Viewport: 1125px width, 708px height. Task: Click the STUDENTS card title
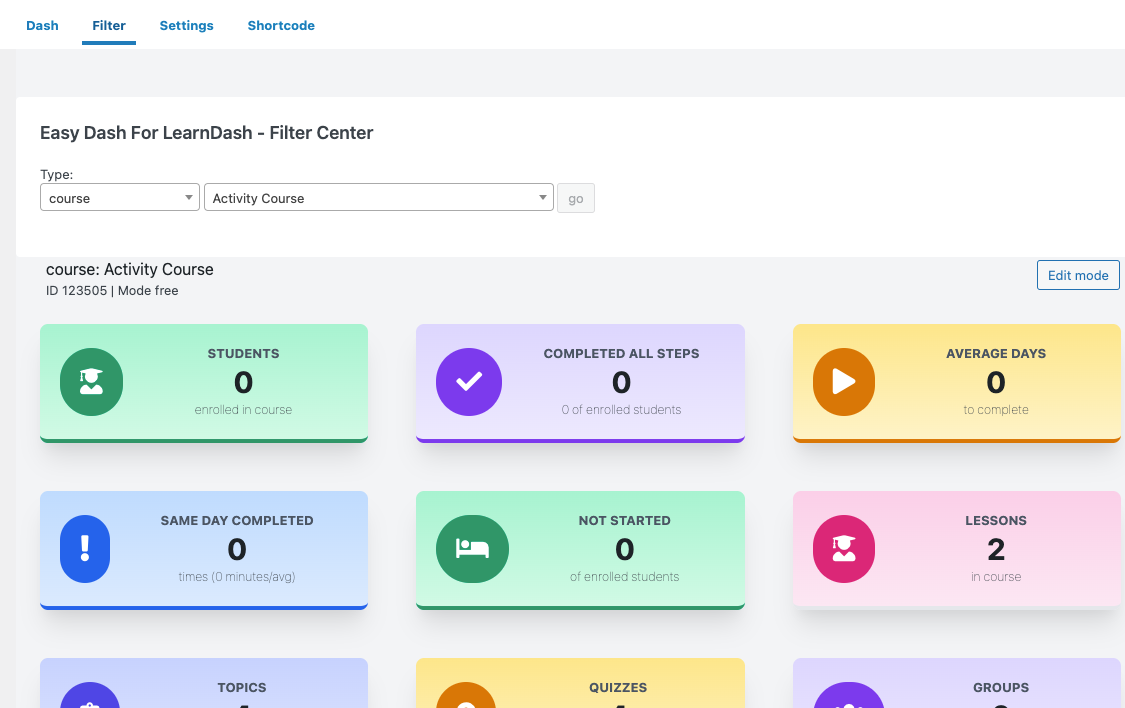coord(243,354)
